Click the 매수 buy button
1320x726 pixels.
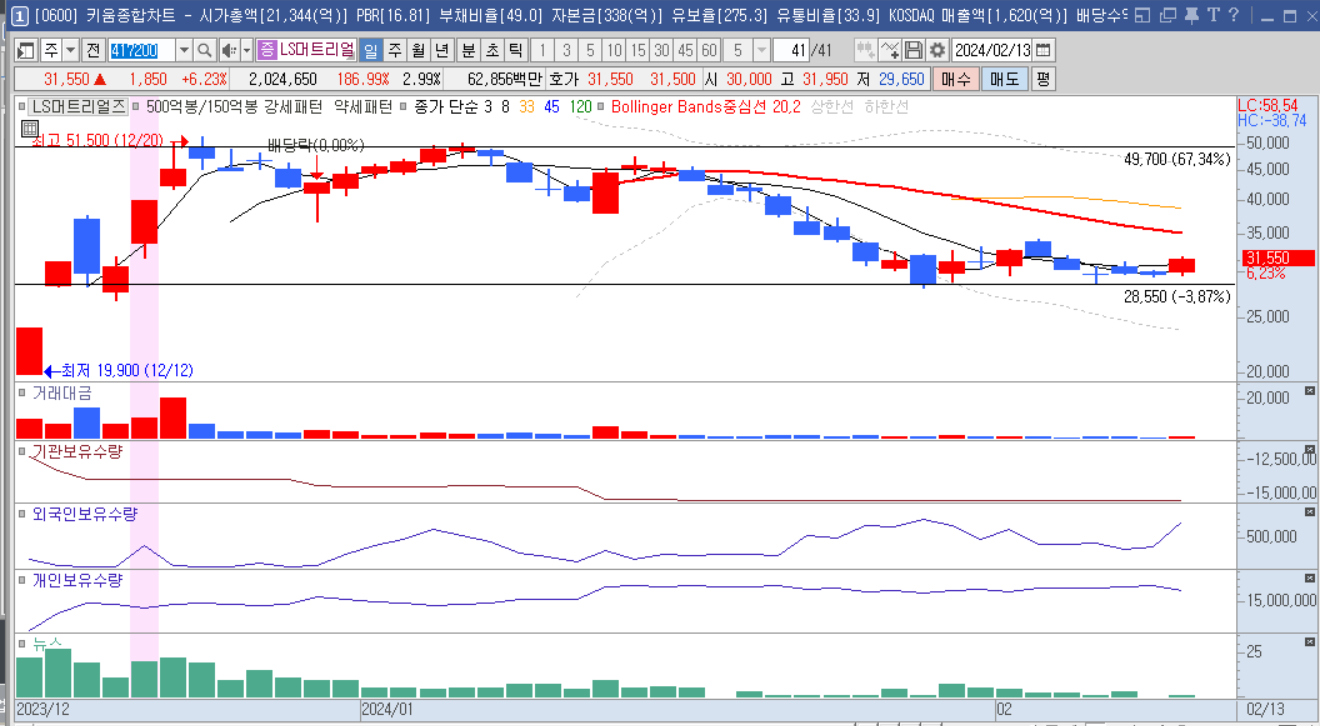[x=956, y=79]
